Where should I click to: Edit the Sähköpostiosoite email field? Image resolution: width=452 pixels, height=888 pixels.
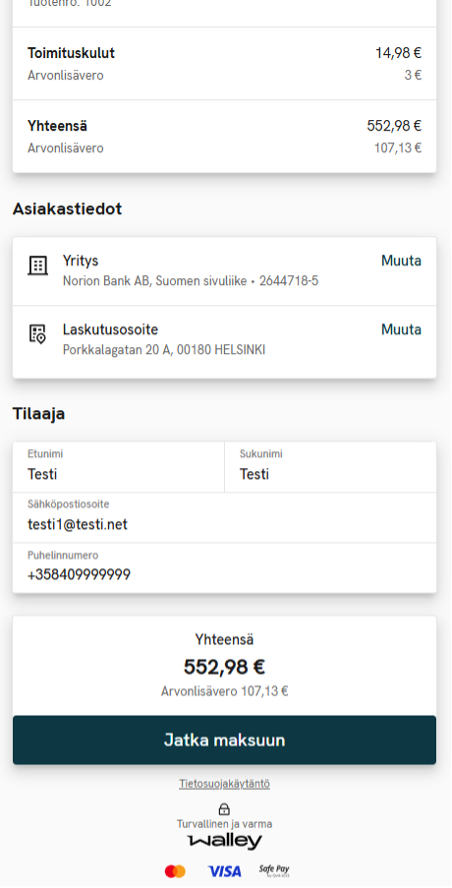tap(224, 518)
